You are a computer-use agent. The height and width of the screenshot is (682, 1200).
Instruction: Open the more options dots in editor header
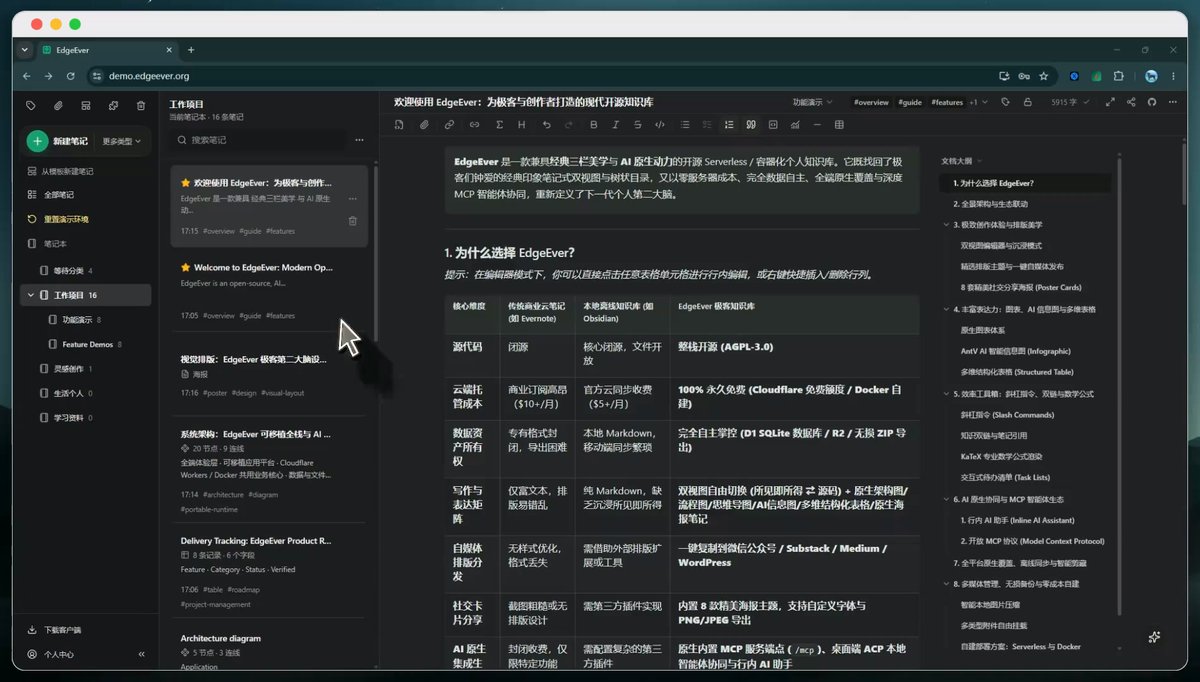coord(1172,102)
